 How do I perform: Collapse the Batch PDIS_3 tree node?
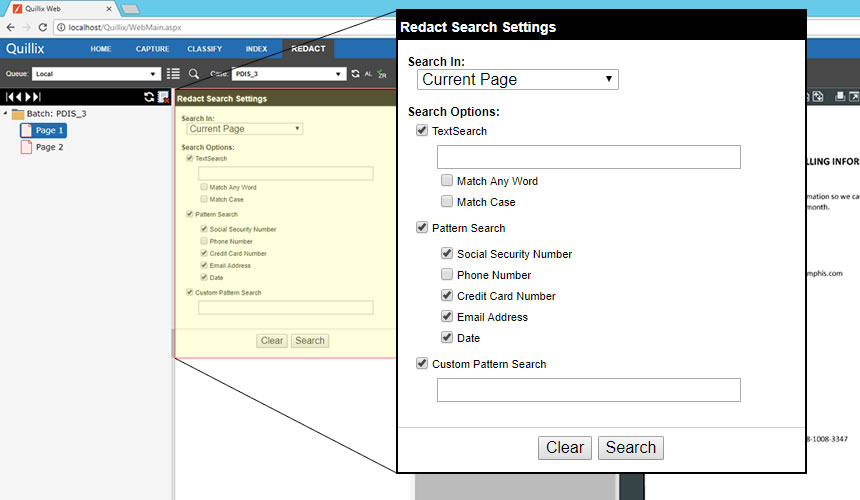point(6,114)
